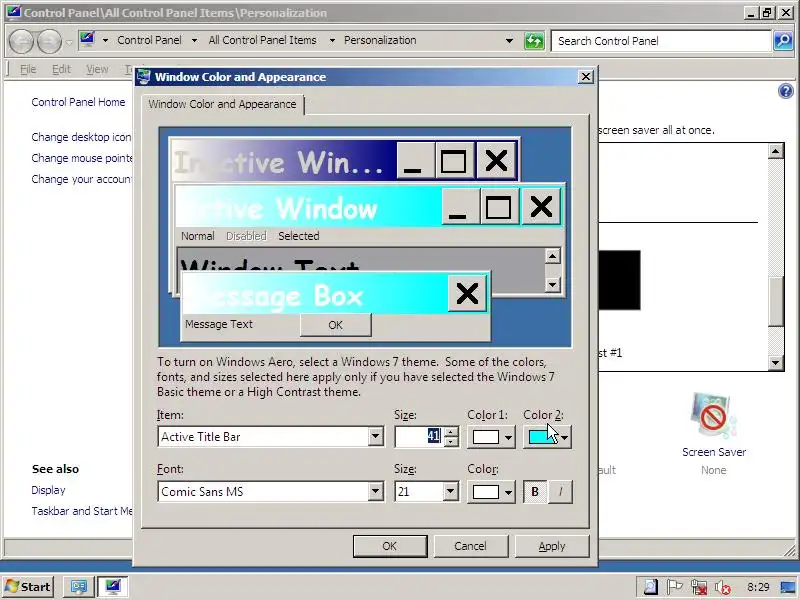Expand the Color 1 dropdown arrow
This screenshot has width=800, height=600.
[508, 437]
